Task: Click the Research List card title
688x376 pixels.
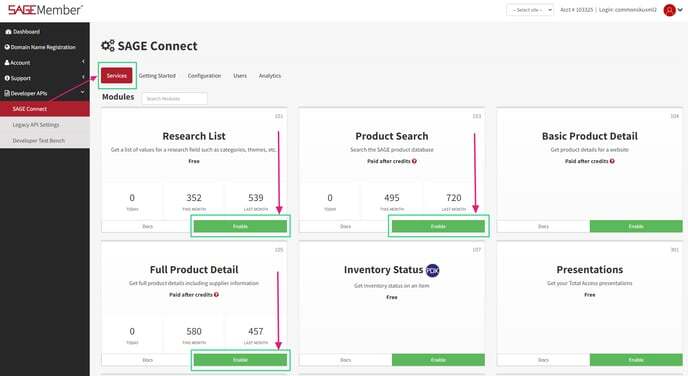Action: coord(194,136)
